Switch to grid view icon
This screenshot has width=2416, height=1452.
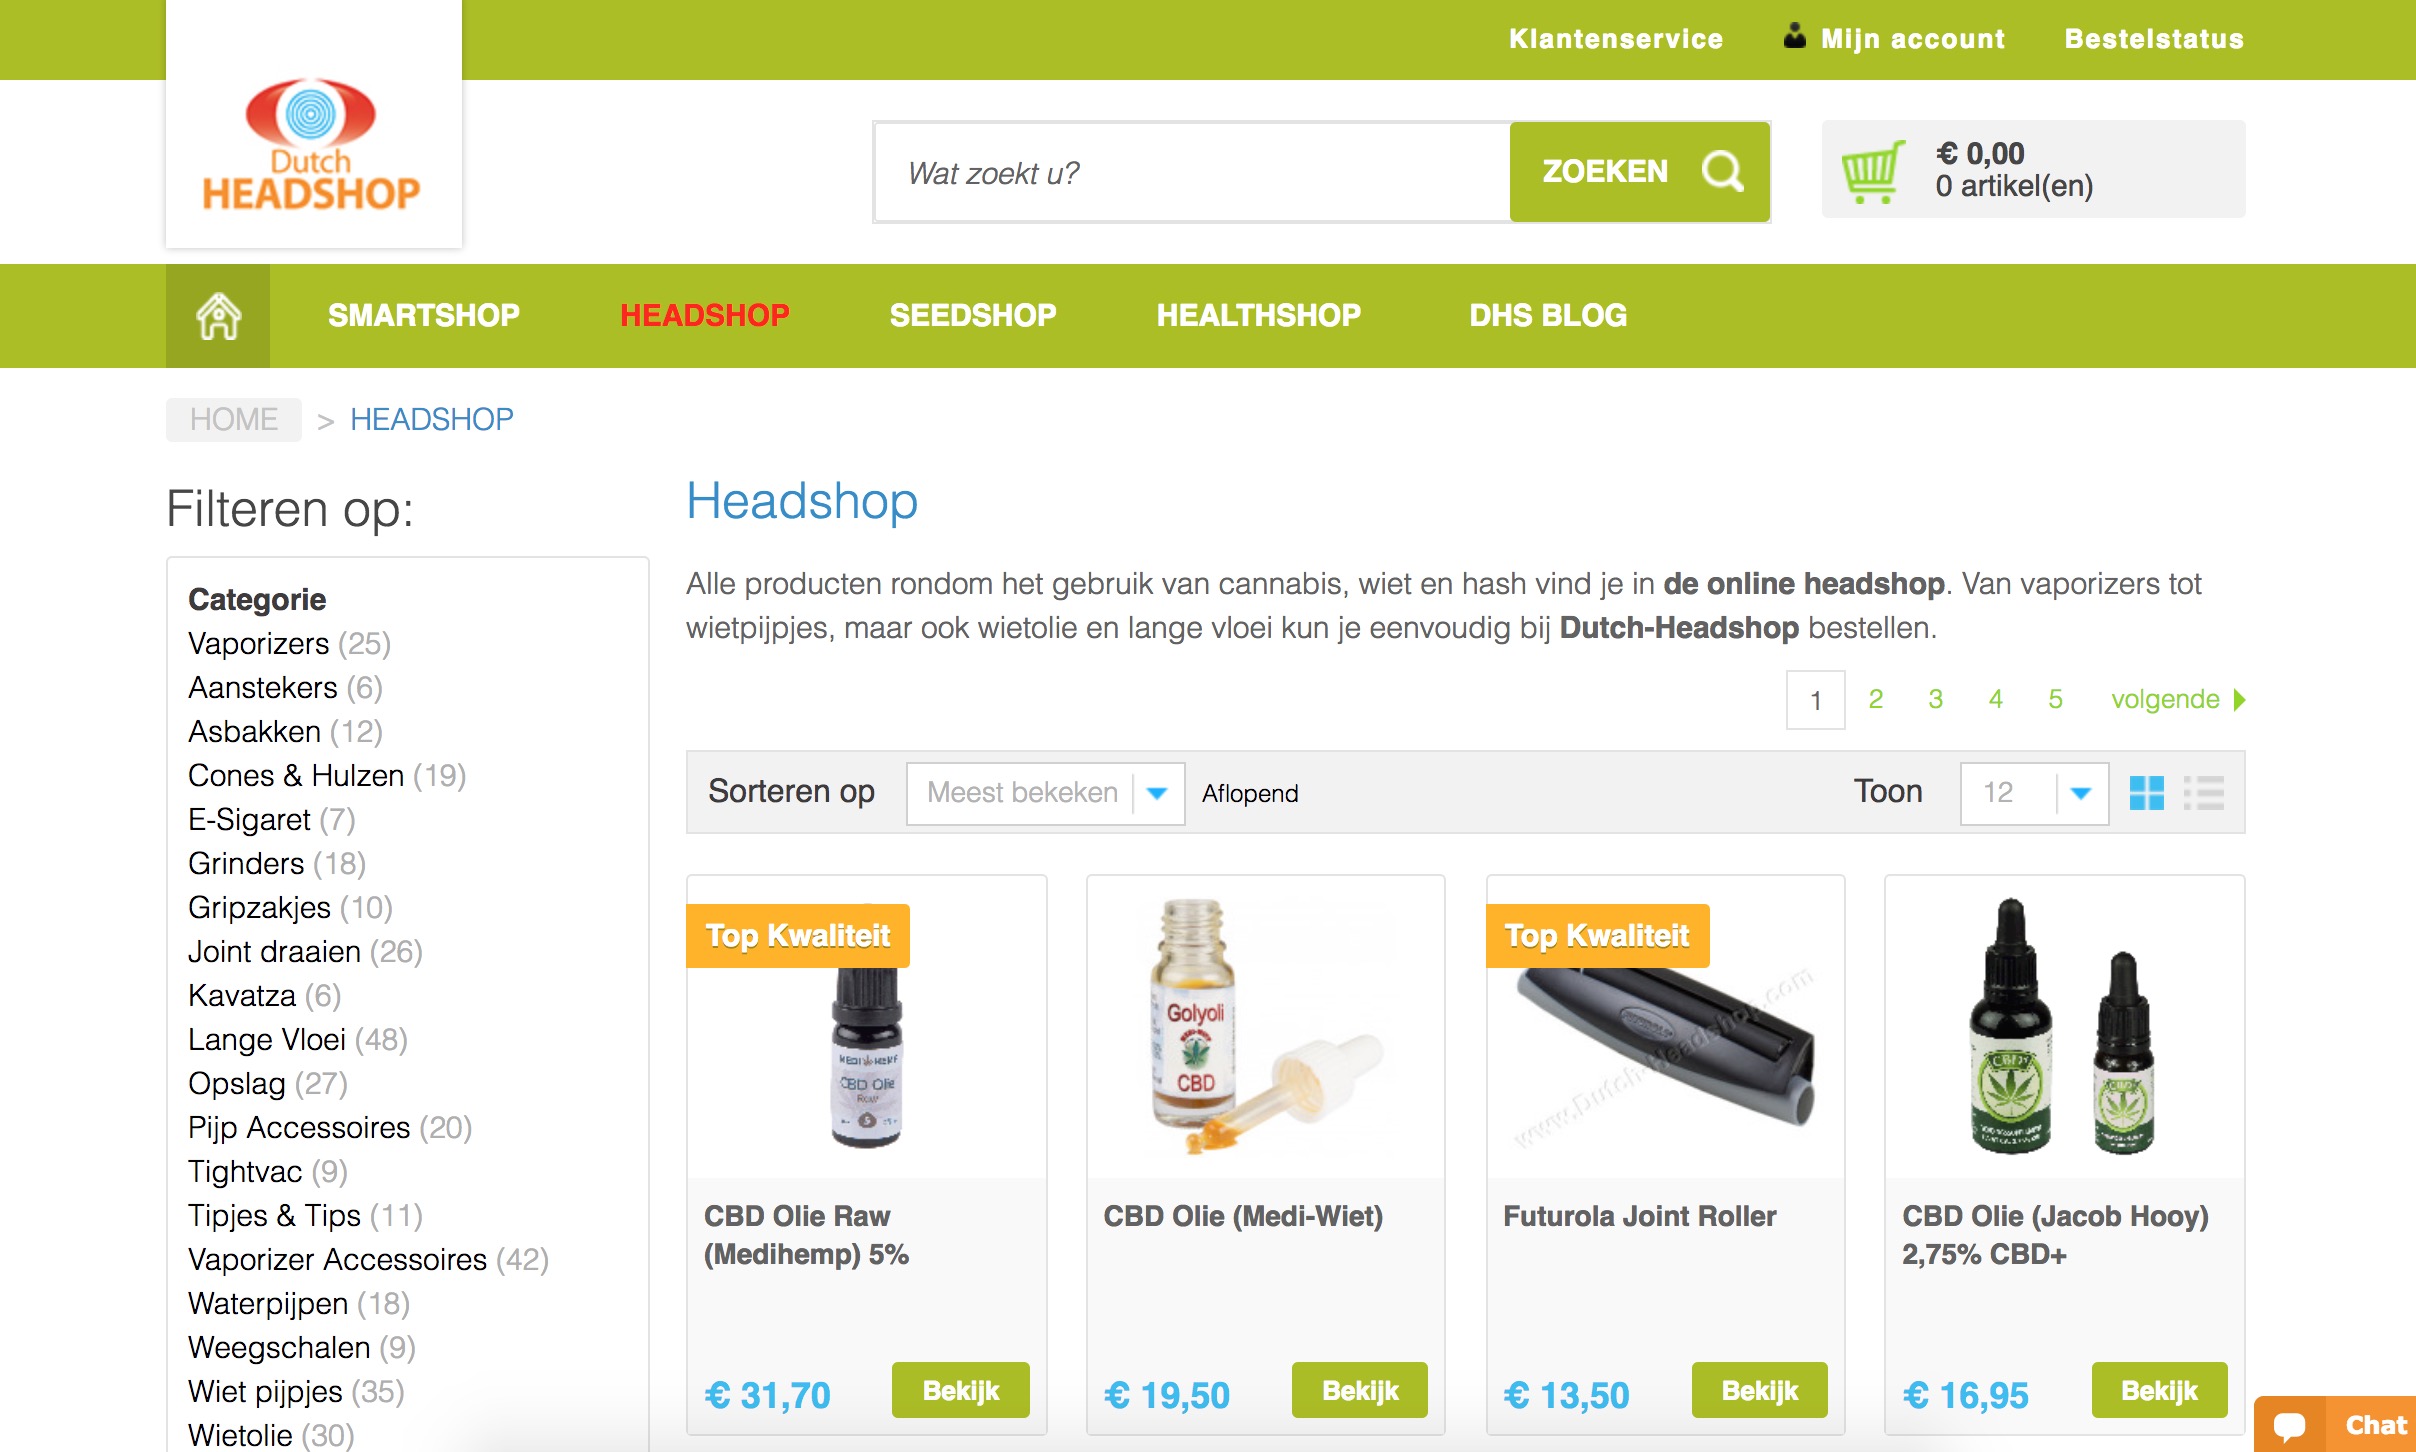coord(2146,793)
